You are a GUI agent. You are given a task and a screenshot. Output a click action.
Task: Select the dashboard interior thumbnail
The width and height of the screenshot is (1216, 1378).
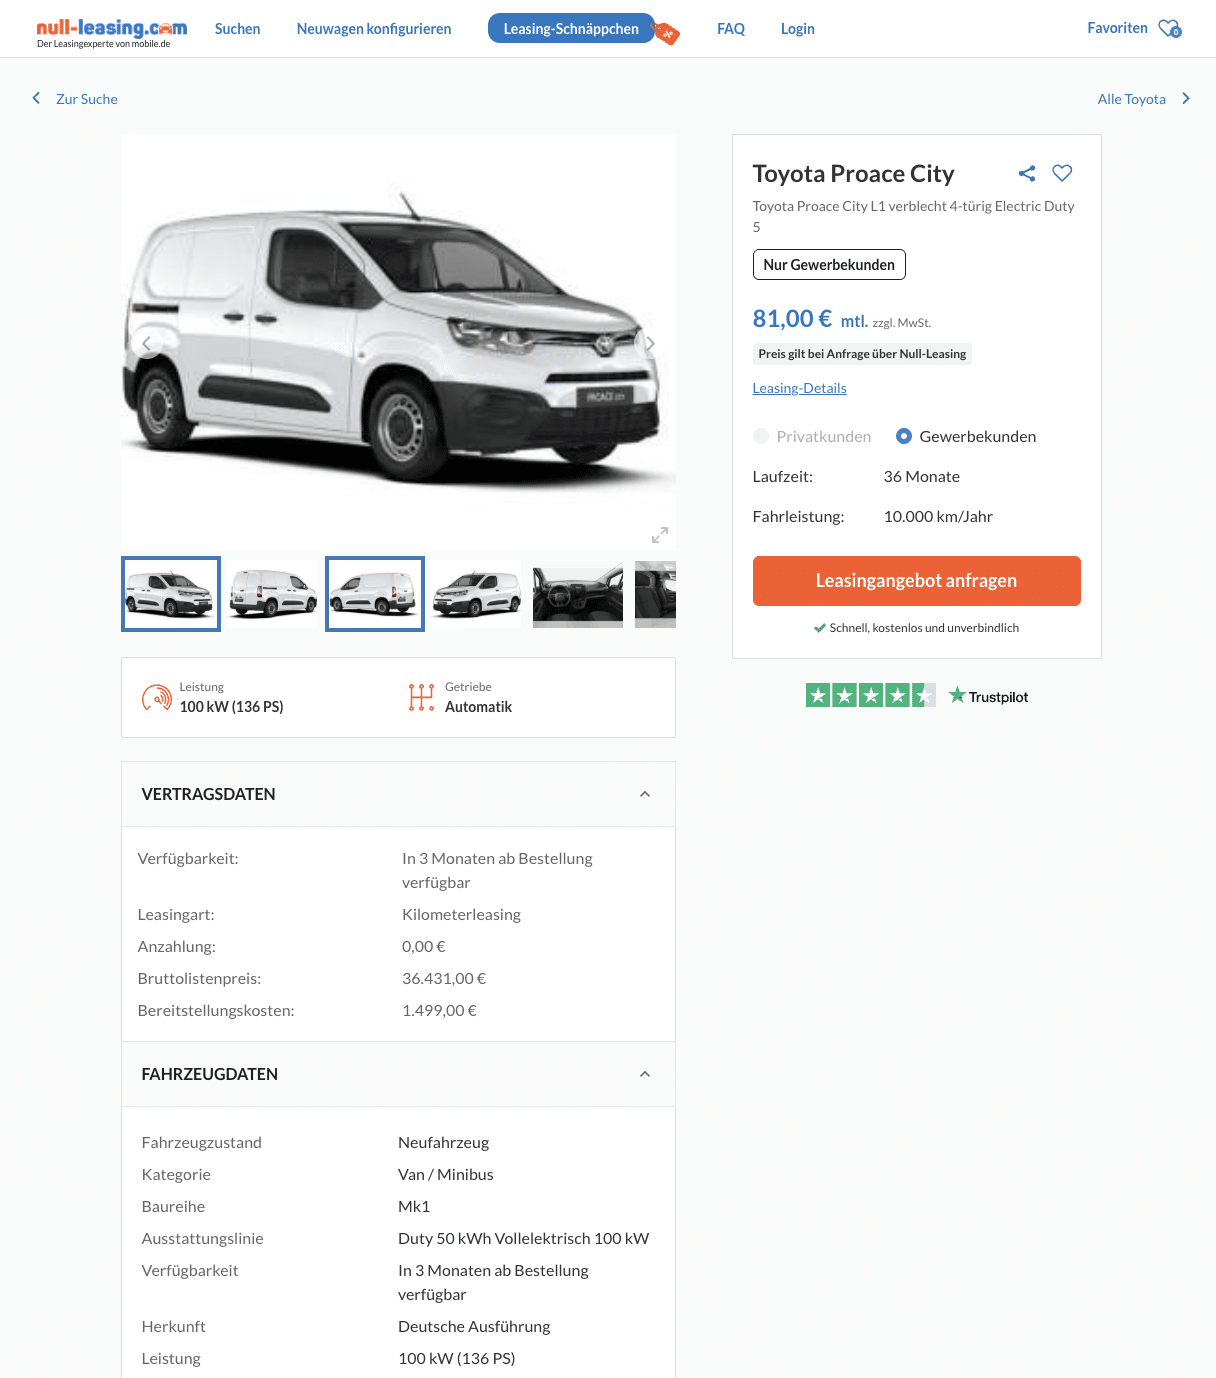(578, 594)
